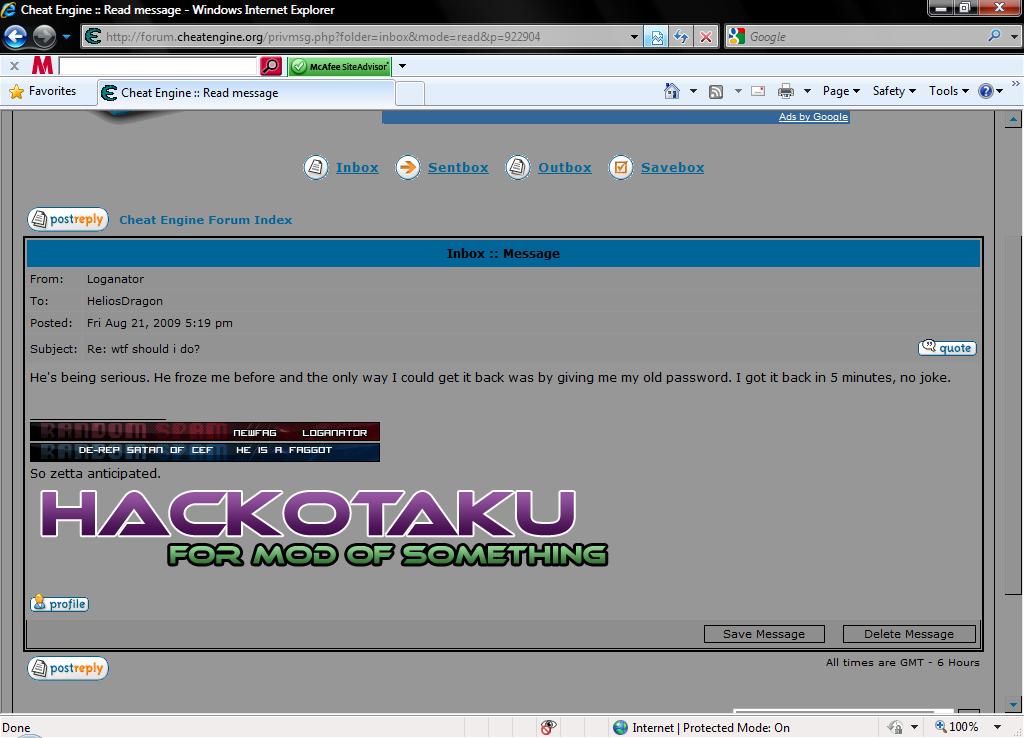Image resolution: width=1024 pixels, height=738 pixels.
Task: Click the browser Back arrow button
Action: click(x=15, y=37)
